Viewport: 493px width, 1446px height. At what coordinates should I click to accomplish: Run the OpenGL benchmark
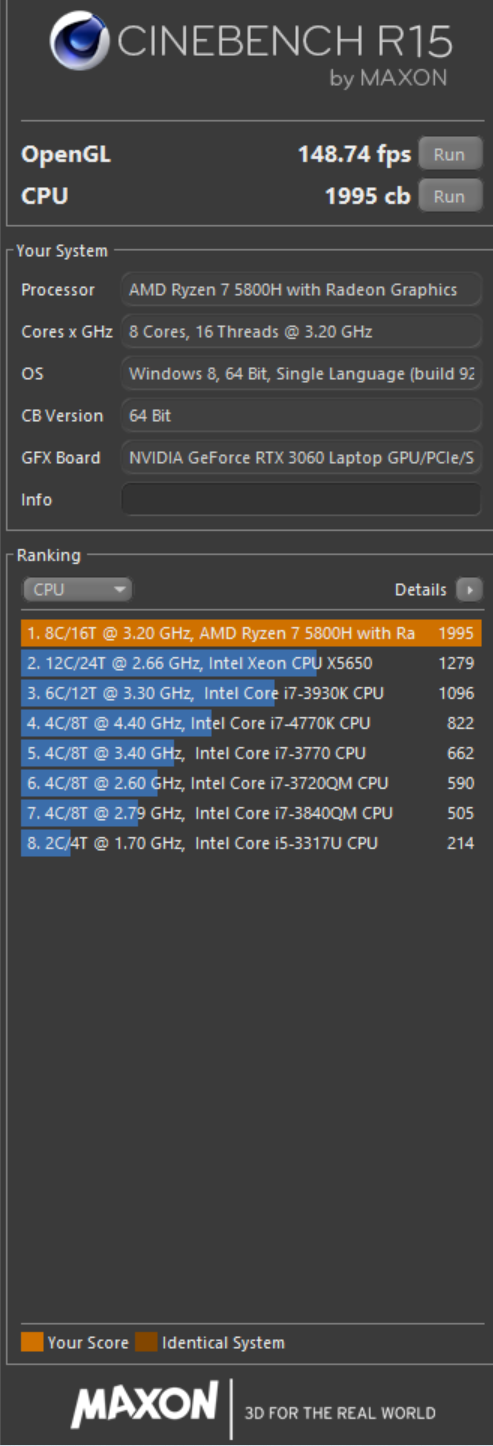[x=450, y=154]
